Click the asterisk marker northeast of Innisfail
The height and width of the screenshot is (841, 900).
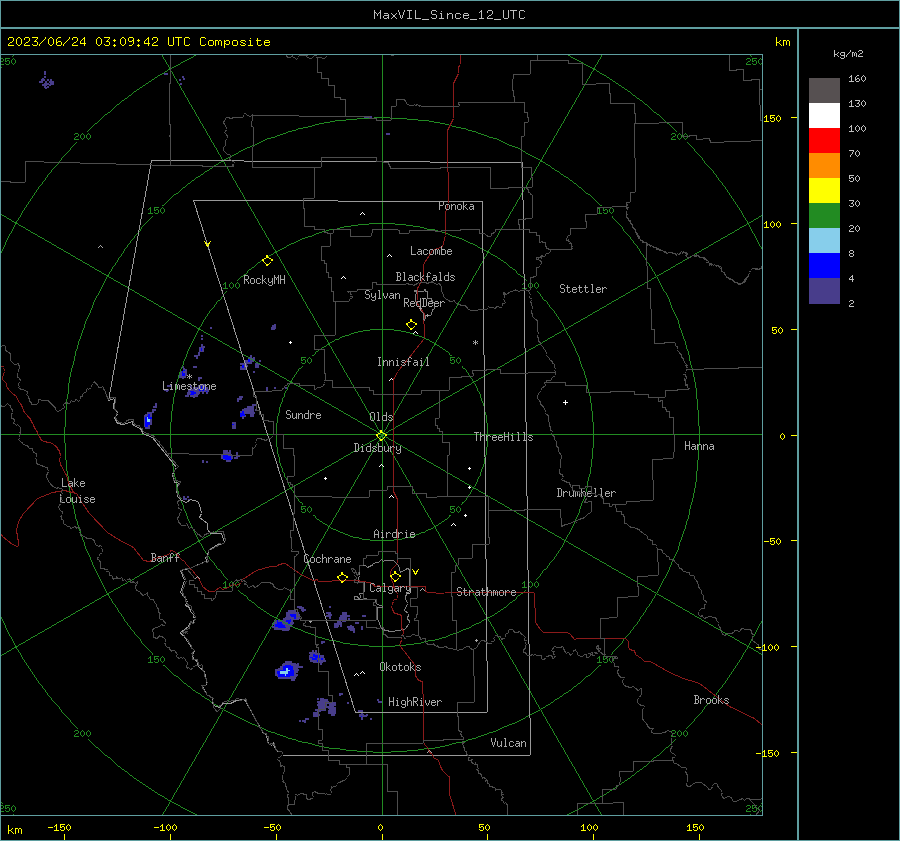coord(475,343)
